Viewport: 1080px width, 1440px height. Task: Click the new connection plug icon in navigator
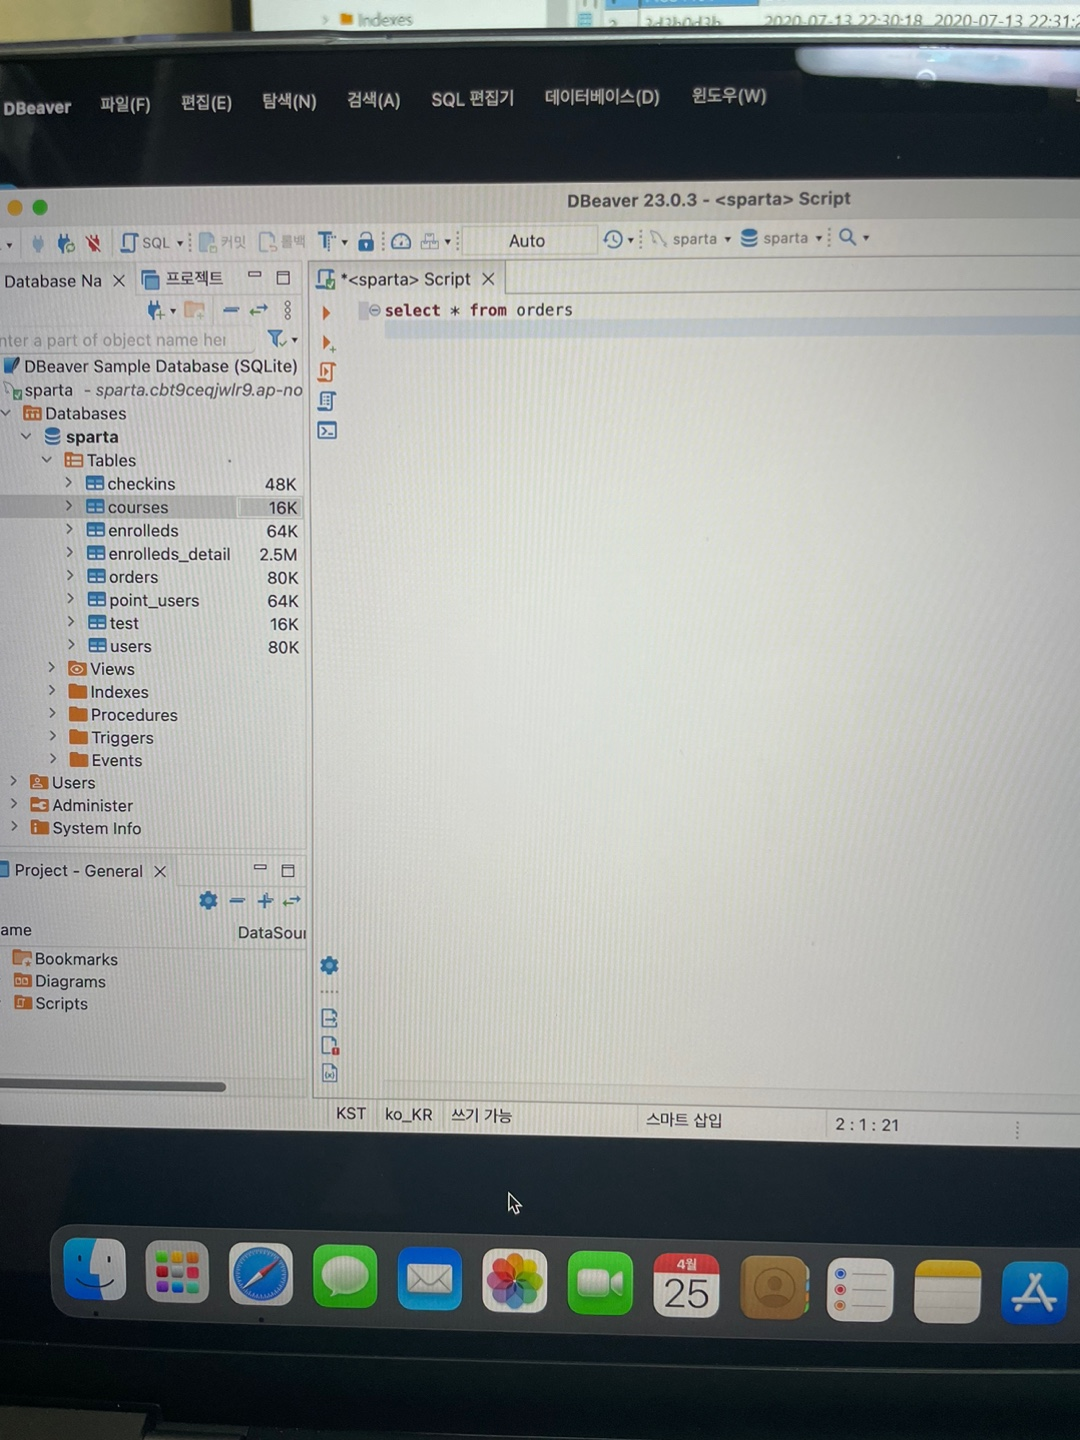point(156,310)
